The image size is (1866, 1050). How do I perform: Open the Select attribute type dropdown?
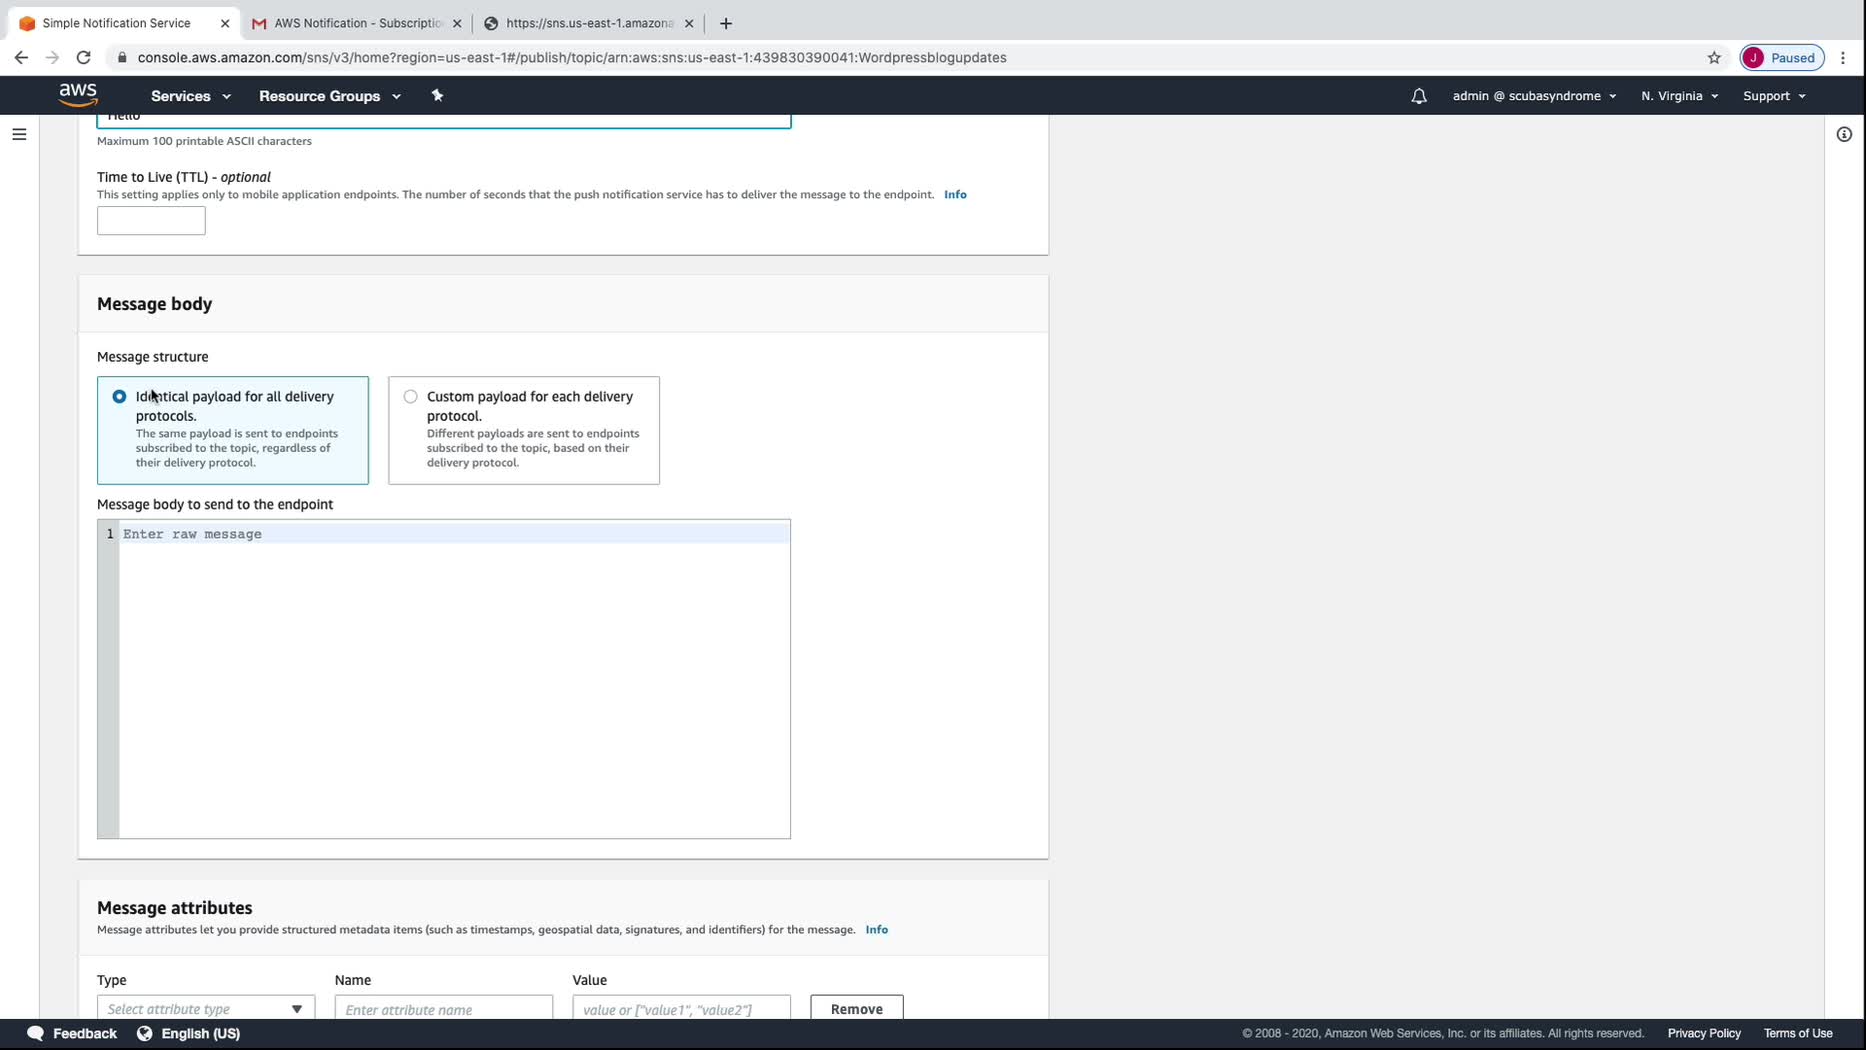click(x=206, y=1008)
